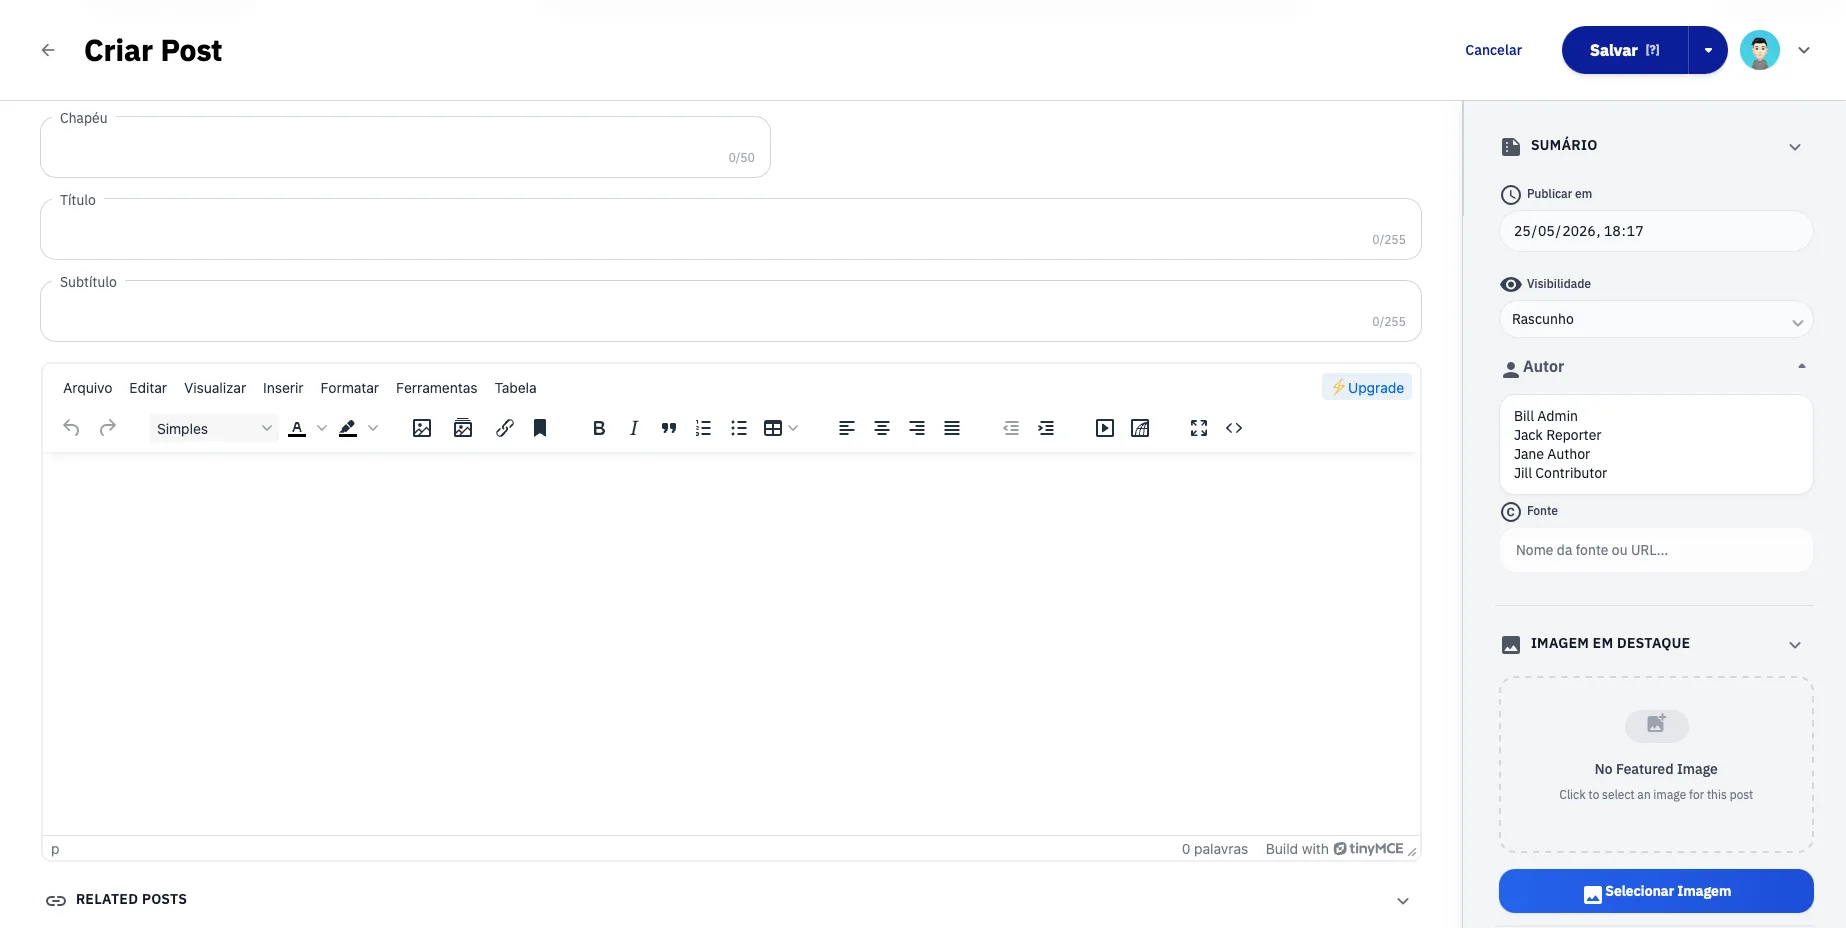This screenshot has height=928, width=1846.
Task: Open the Ferramentas menu
Action: (x=437, y=388)
